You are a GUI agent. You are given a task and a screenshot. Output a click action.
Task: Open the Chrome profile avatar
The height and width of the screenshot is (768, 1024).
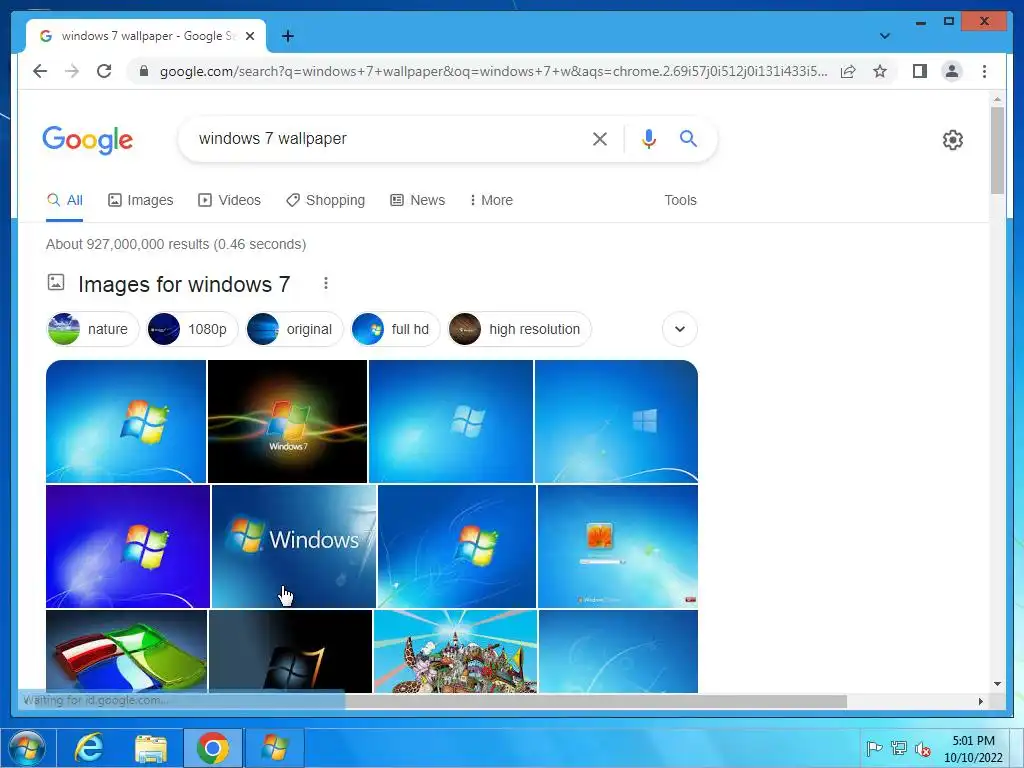pos(952,71)
